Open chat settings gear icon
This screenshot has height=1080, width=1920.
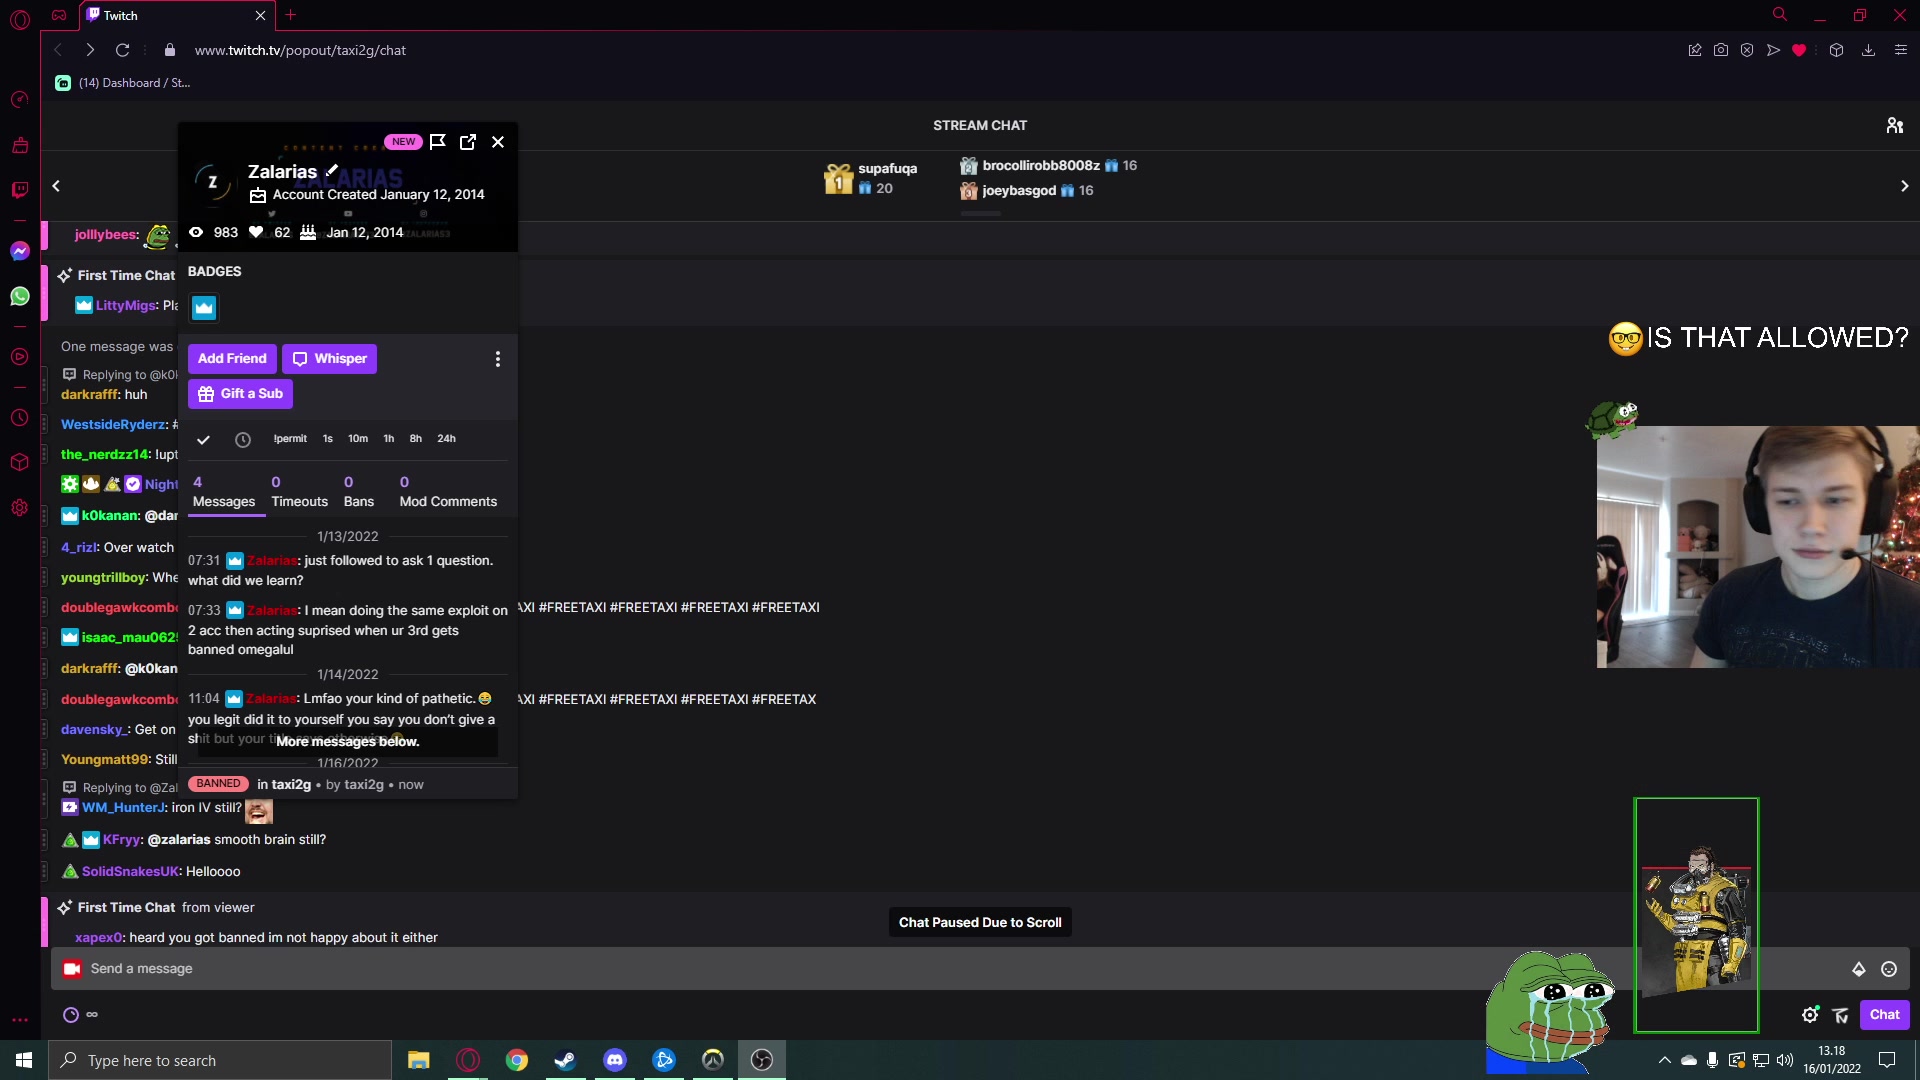point(1810,1015)
